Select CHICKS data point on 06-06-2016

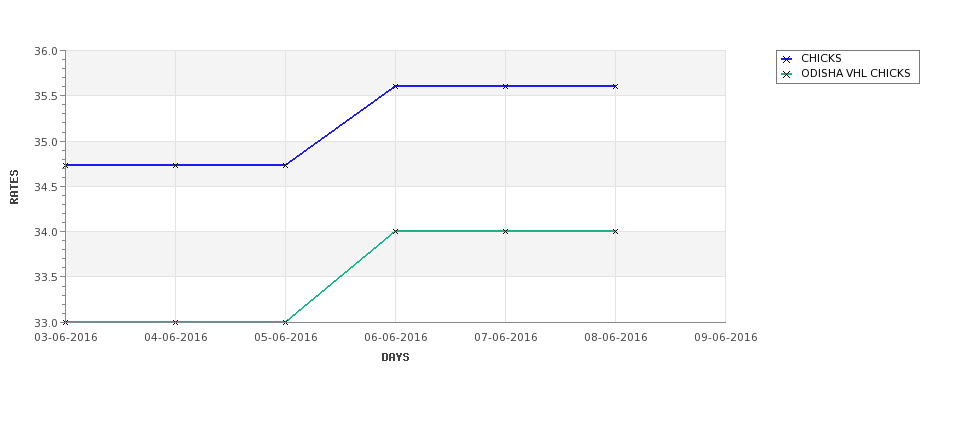(395, 86)
